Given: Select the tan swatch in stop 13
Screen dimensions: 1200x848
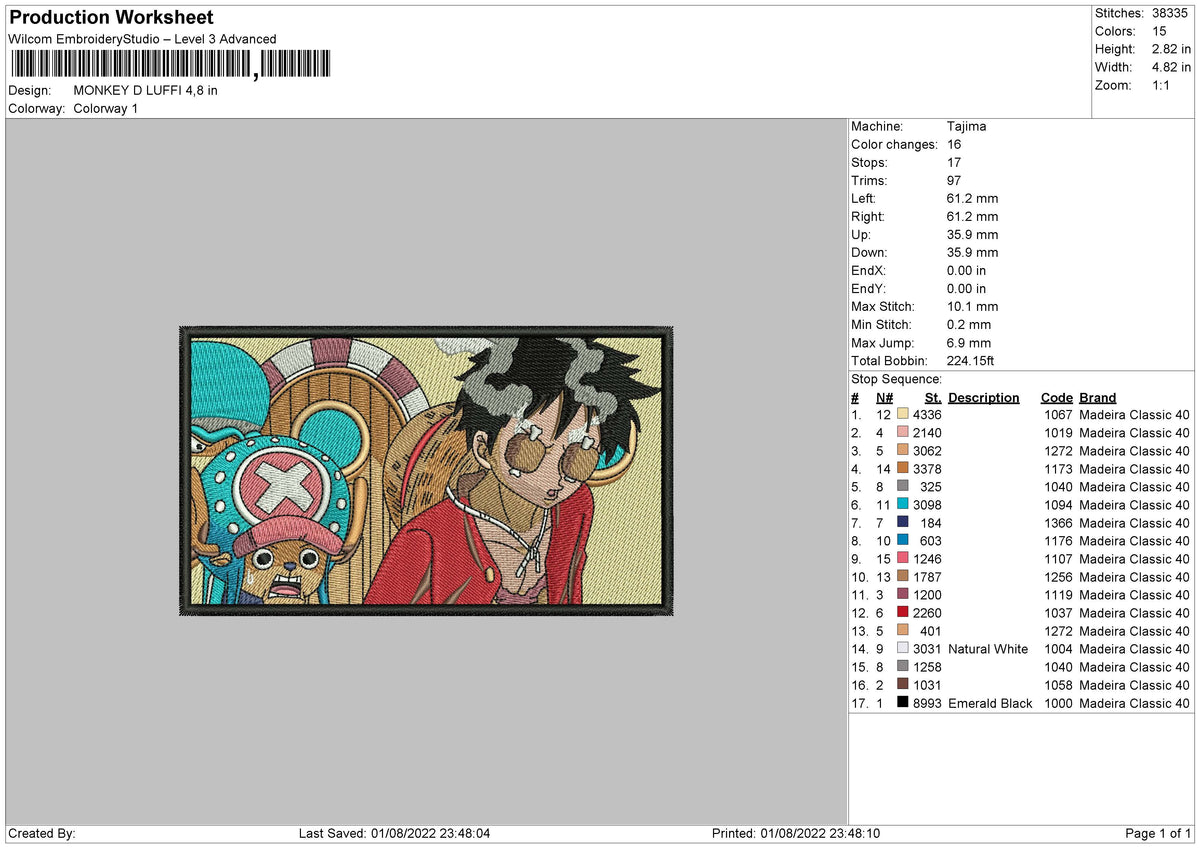Looking at the screenshot, I should tap(903, 631).
